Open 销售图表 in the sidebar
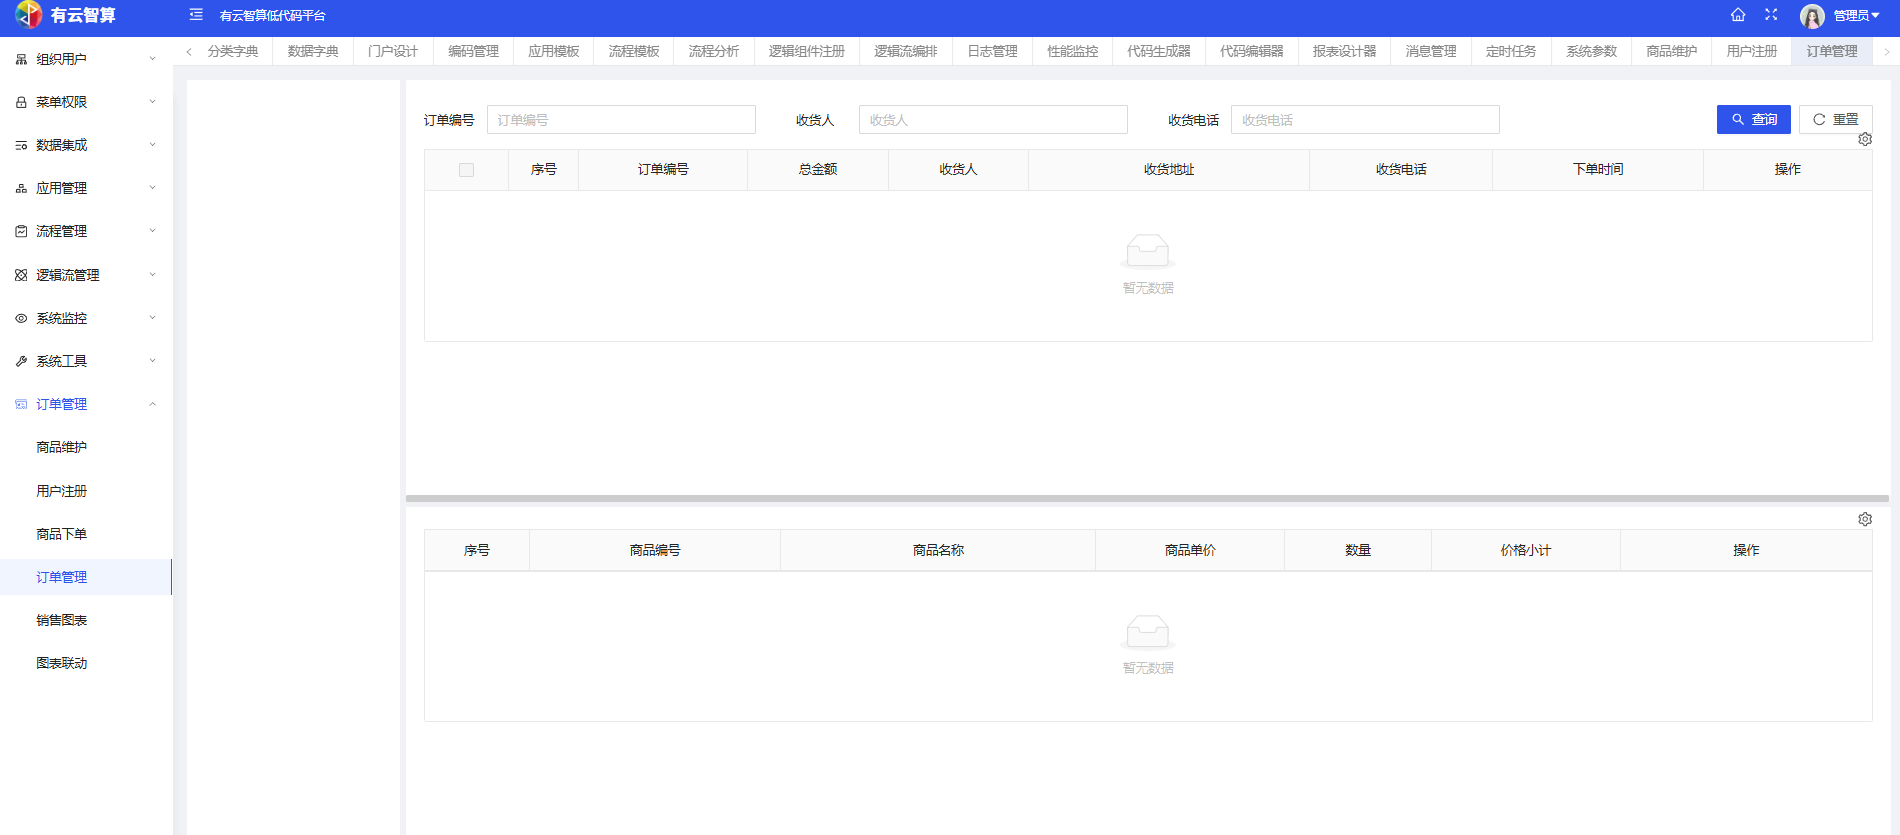 (62, 620)
